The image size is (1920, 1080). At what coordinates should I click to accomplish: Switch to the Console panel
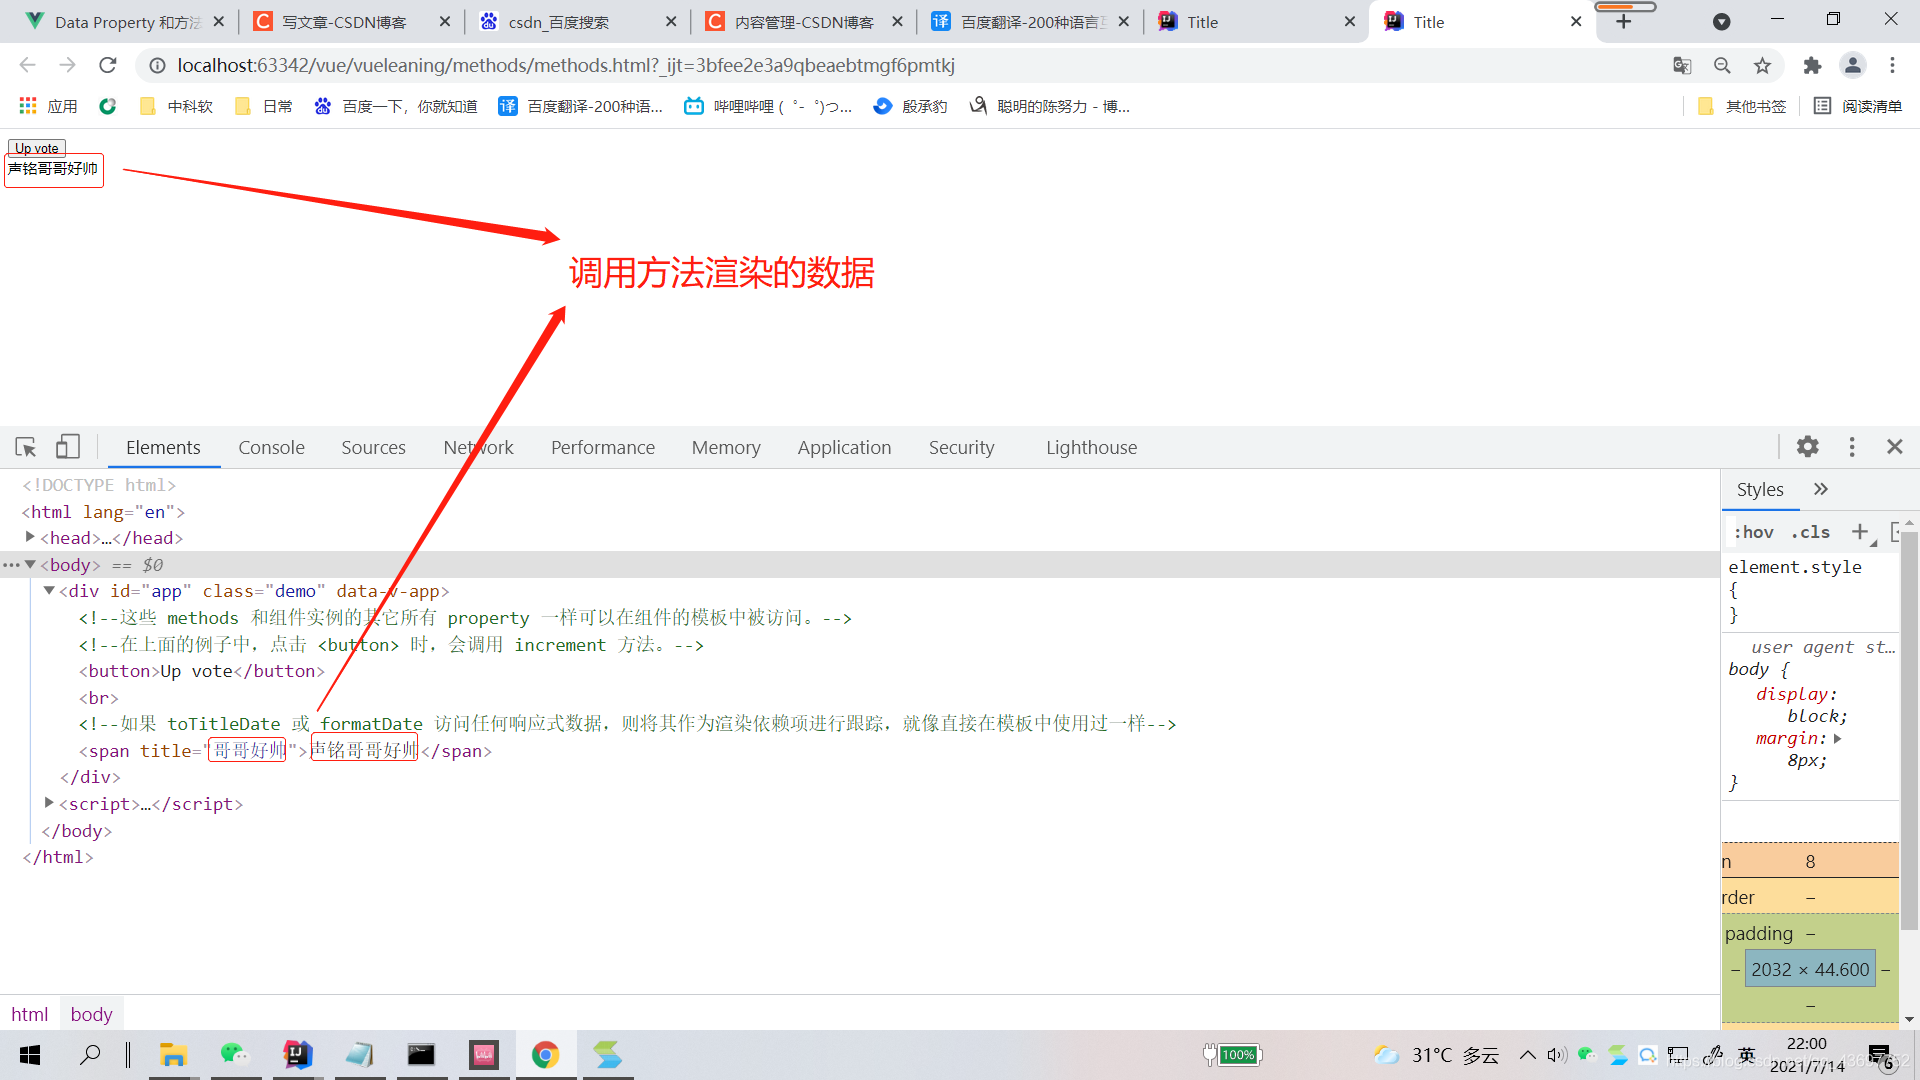(271, 447)
